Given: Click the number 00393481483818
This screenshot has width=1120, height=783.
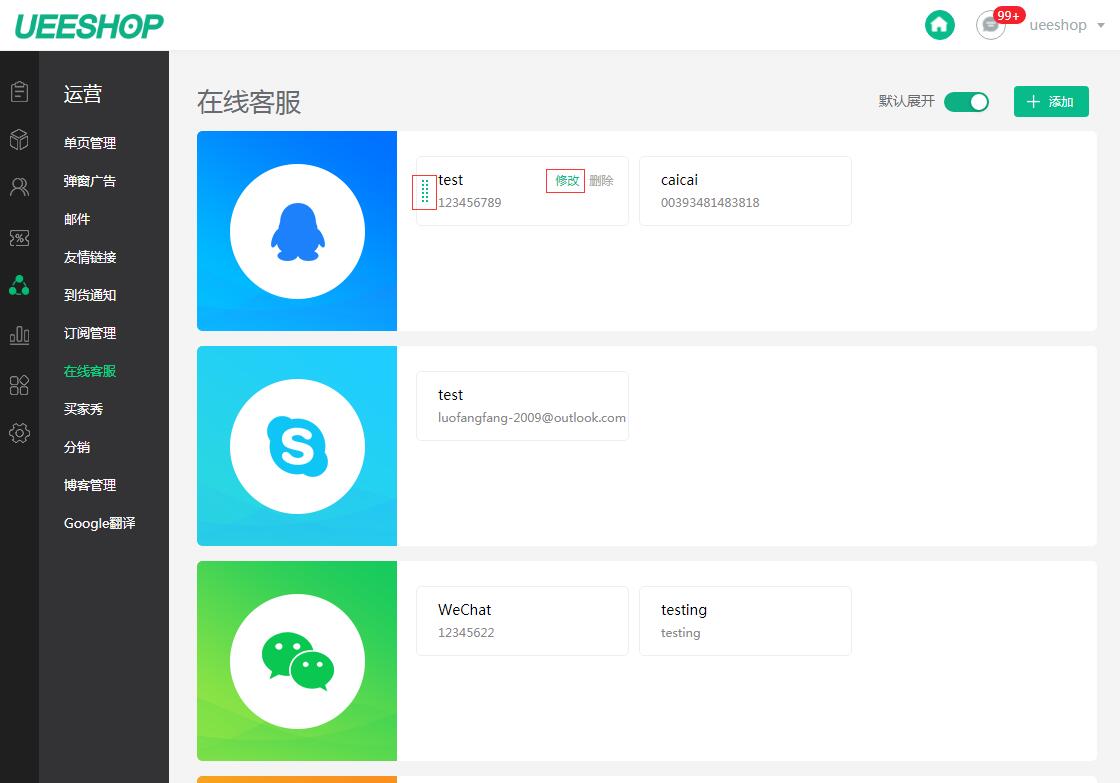Looking at the screenshot, I should point(710,202).
